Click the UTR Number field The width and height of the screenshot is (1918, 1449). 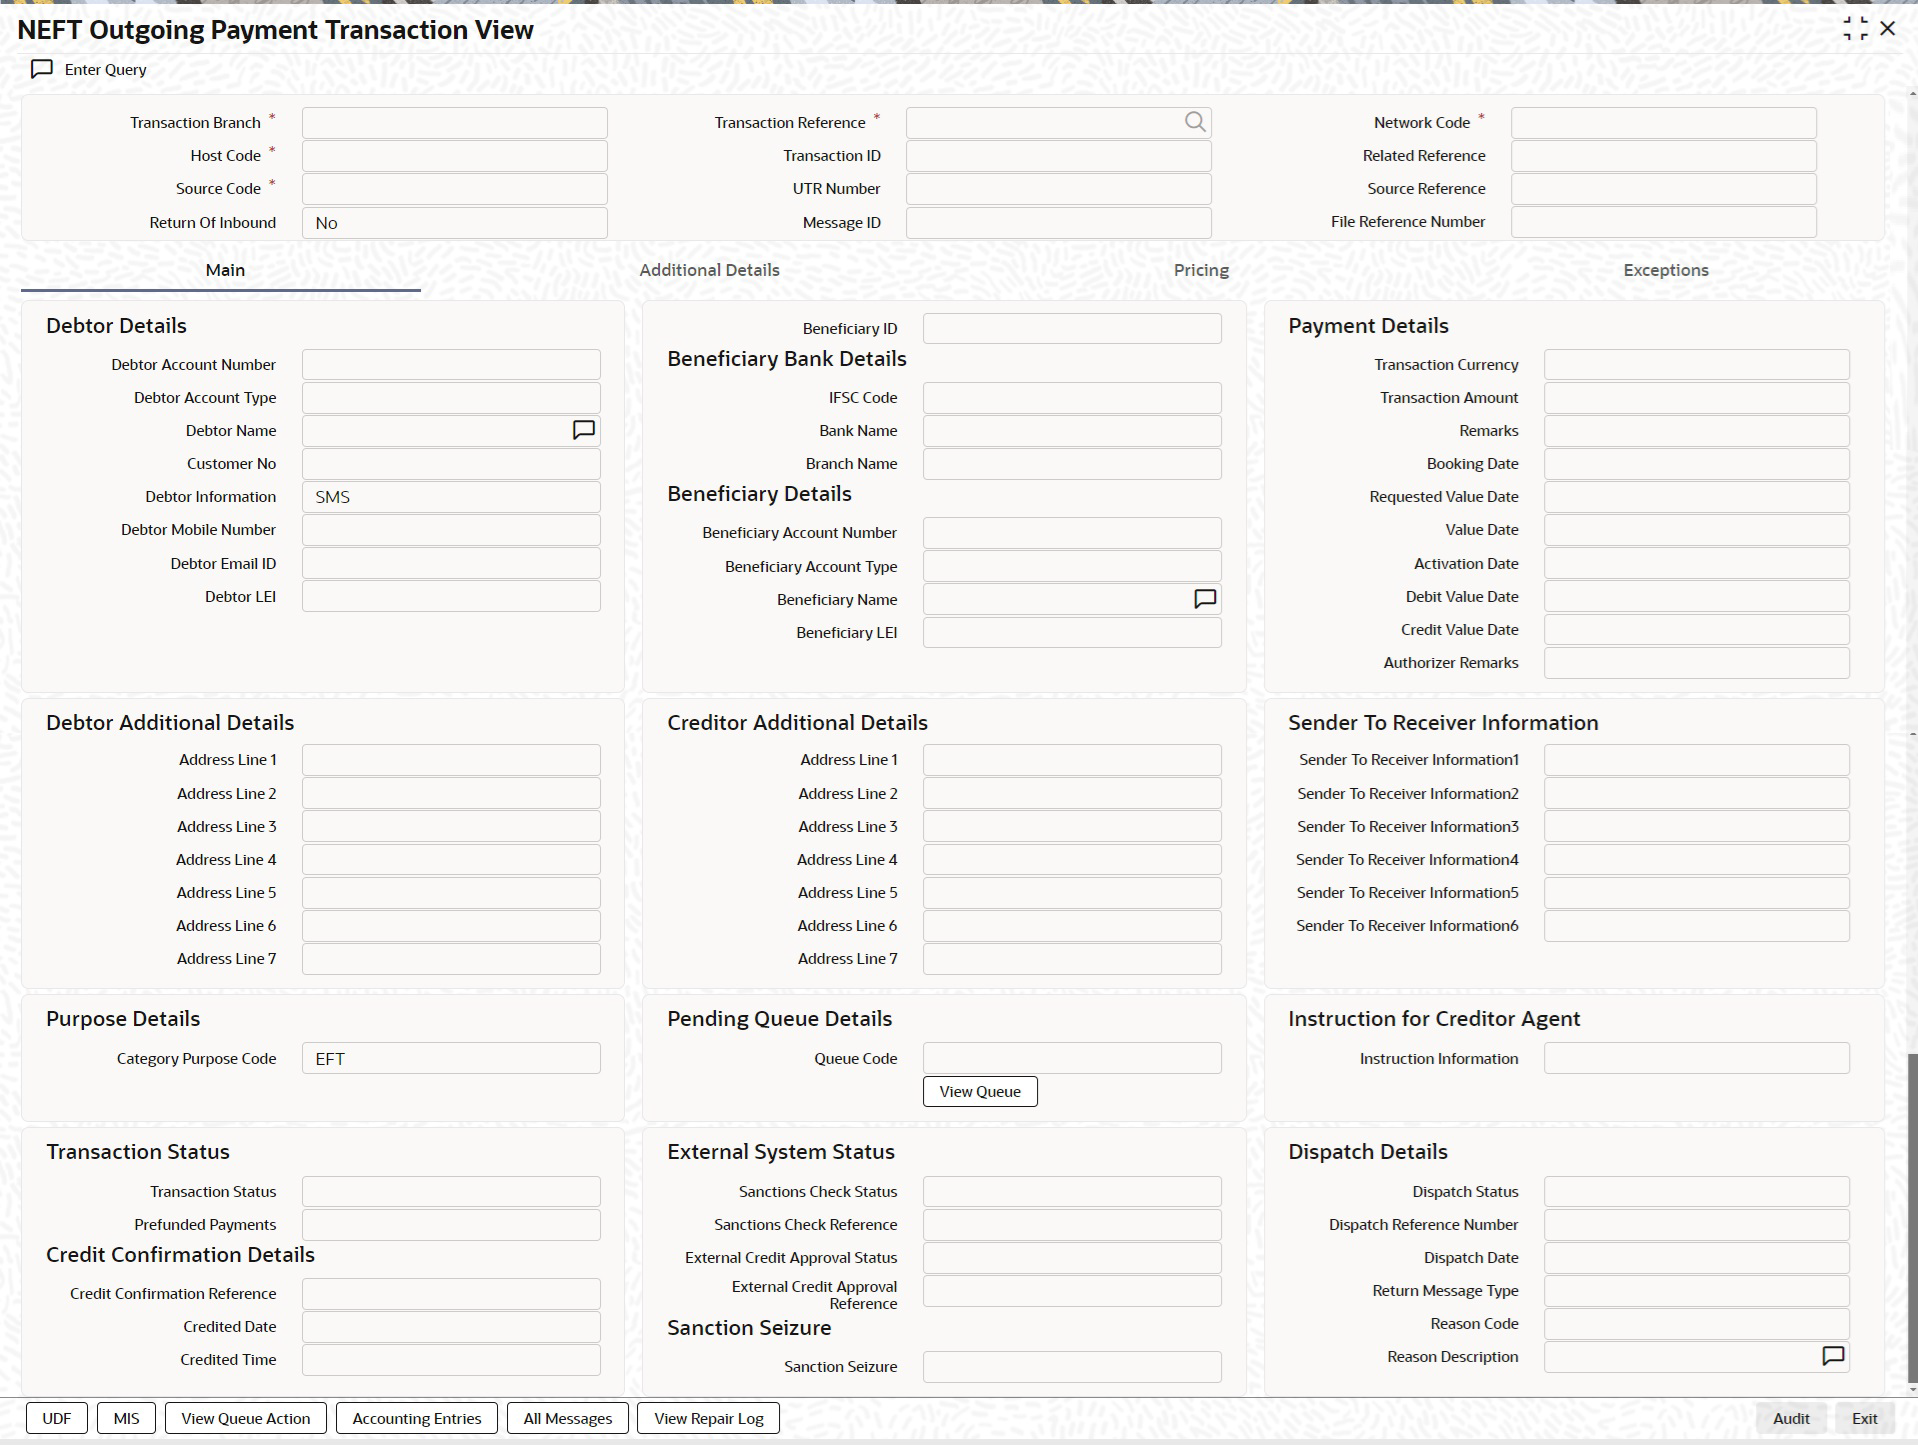[1058, 189]
